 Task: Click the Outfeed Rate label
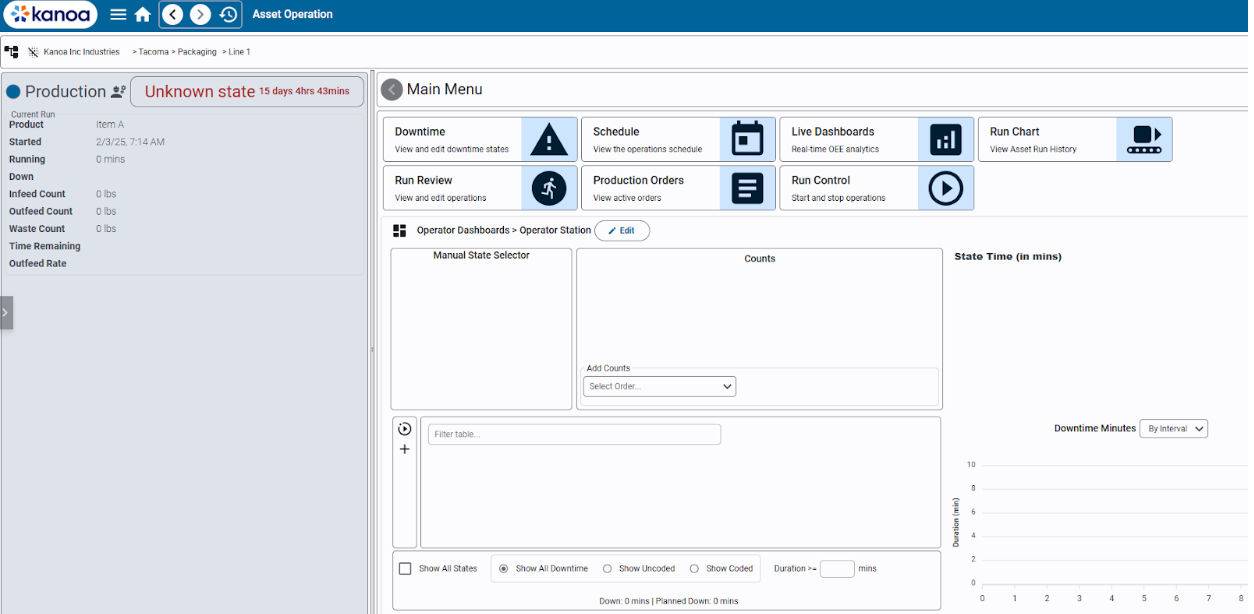click(38, 263)
